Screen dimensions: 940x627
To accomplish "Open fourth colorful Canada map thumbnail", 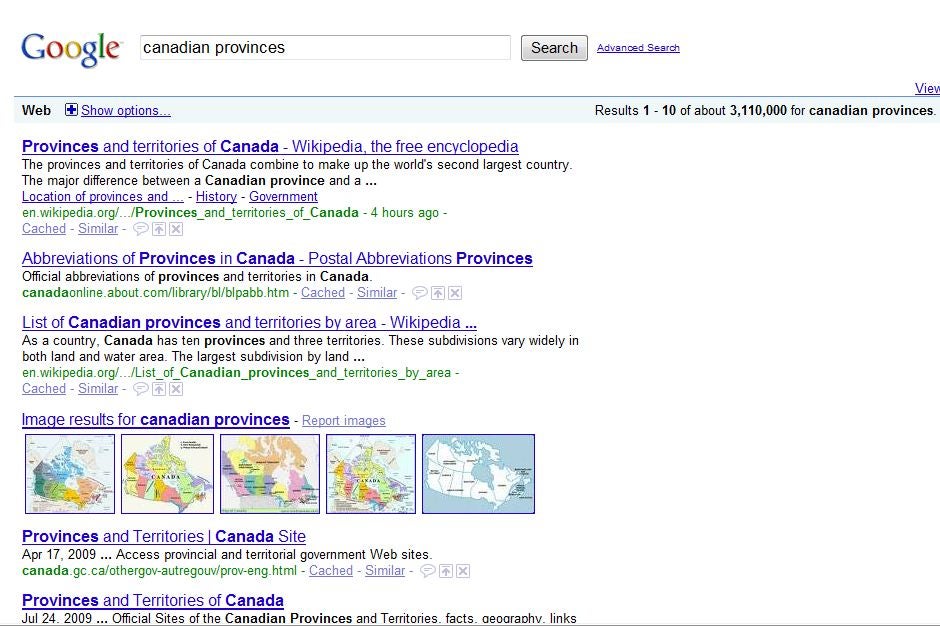I will tap(370, 474).
